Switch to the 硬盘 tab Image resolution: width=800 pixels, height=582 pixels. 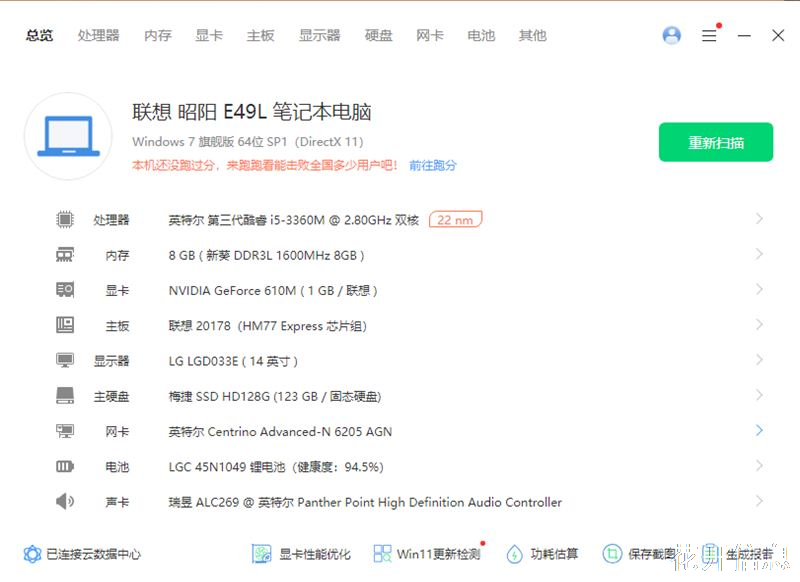pyautogui.click(x=379, y=35)
